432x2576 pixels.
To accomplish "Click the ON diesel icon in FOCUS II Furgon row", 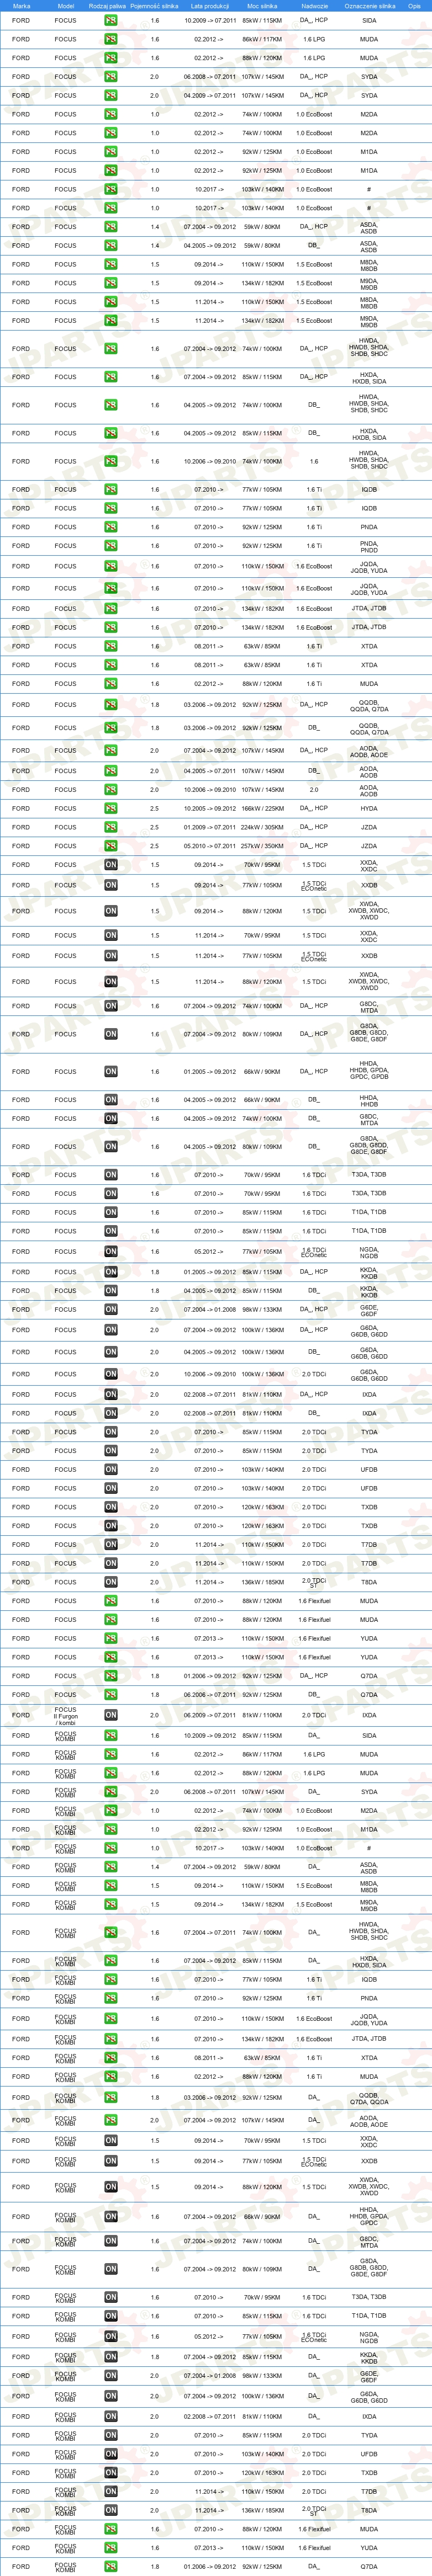I will point(111,1715).
